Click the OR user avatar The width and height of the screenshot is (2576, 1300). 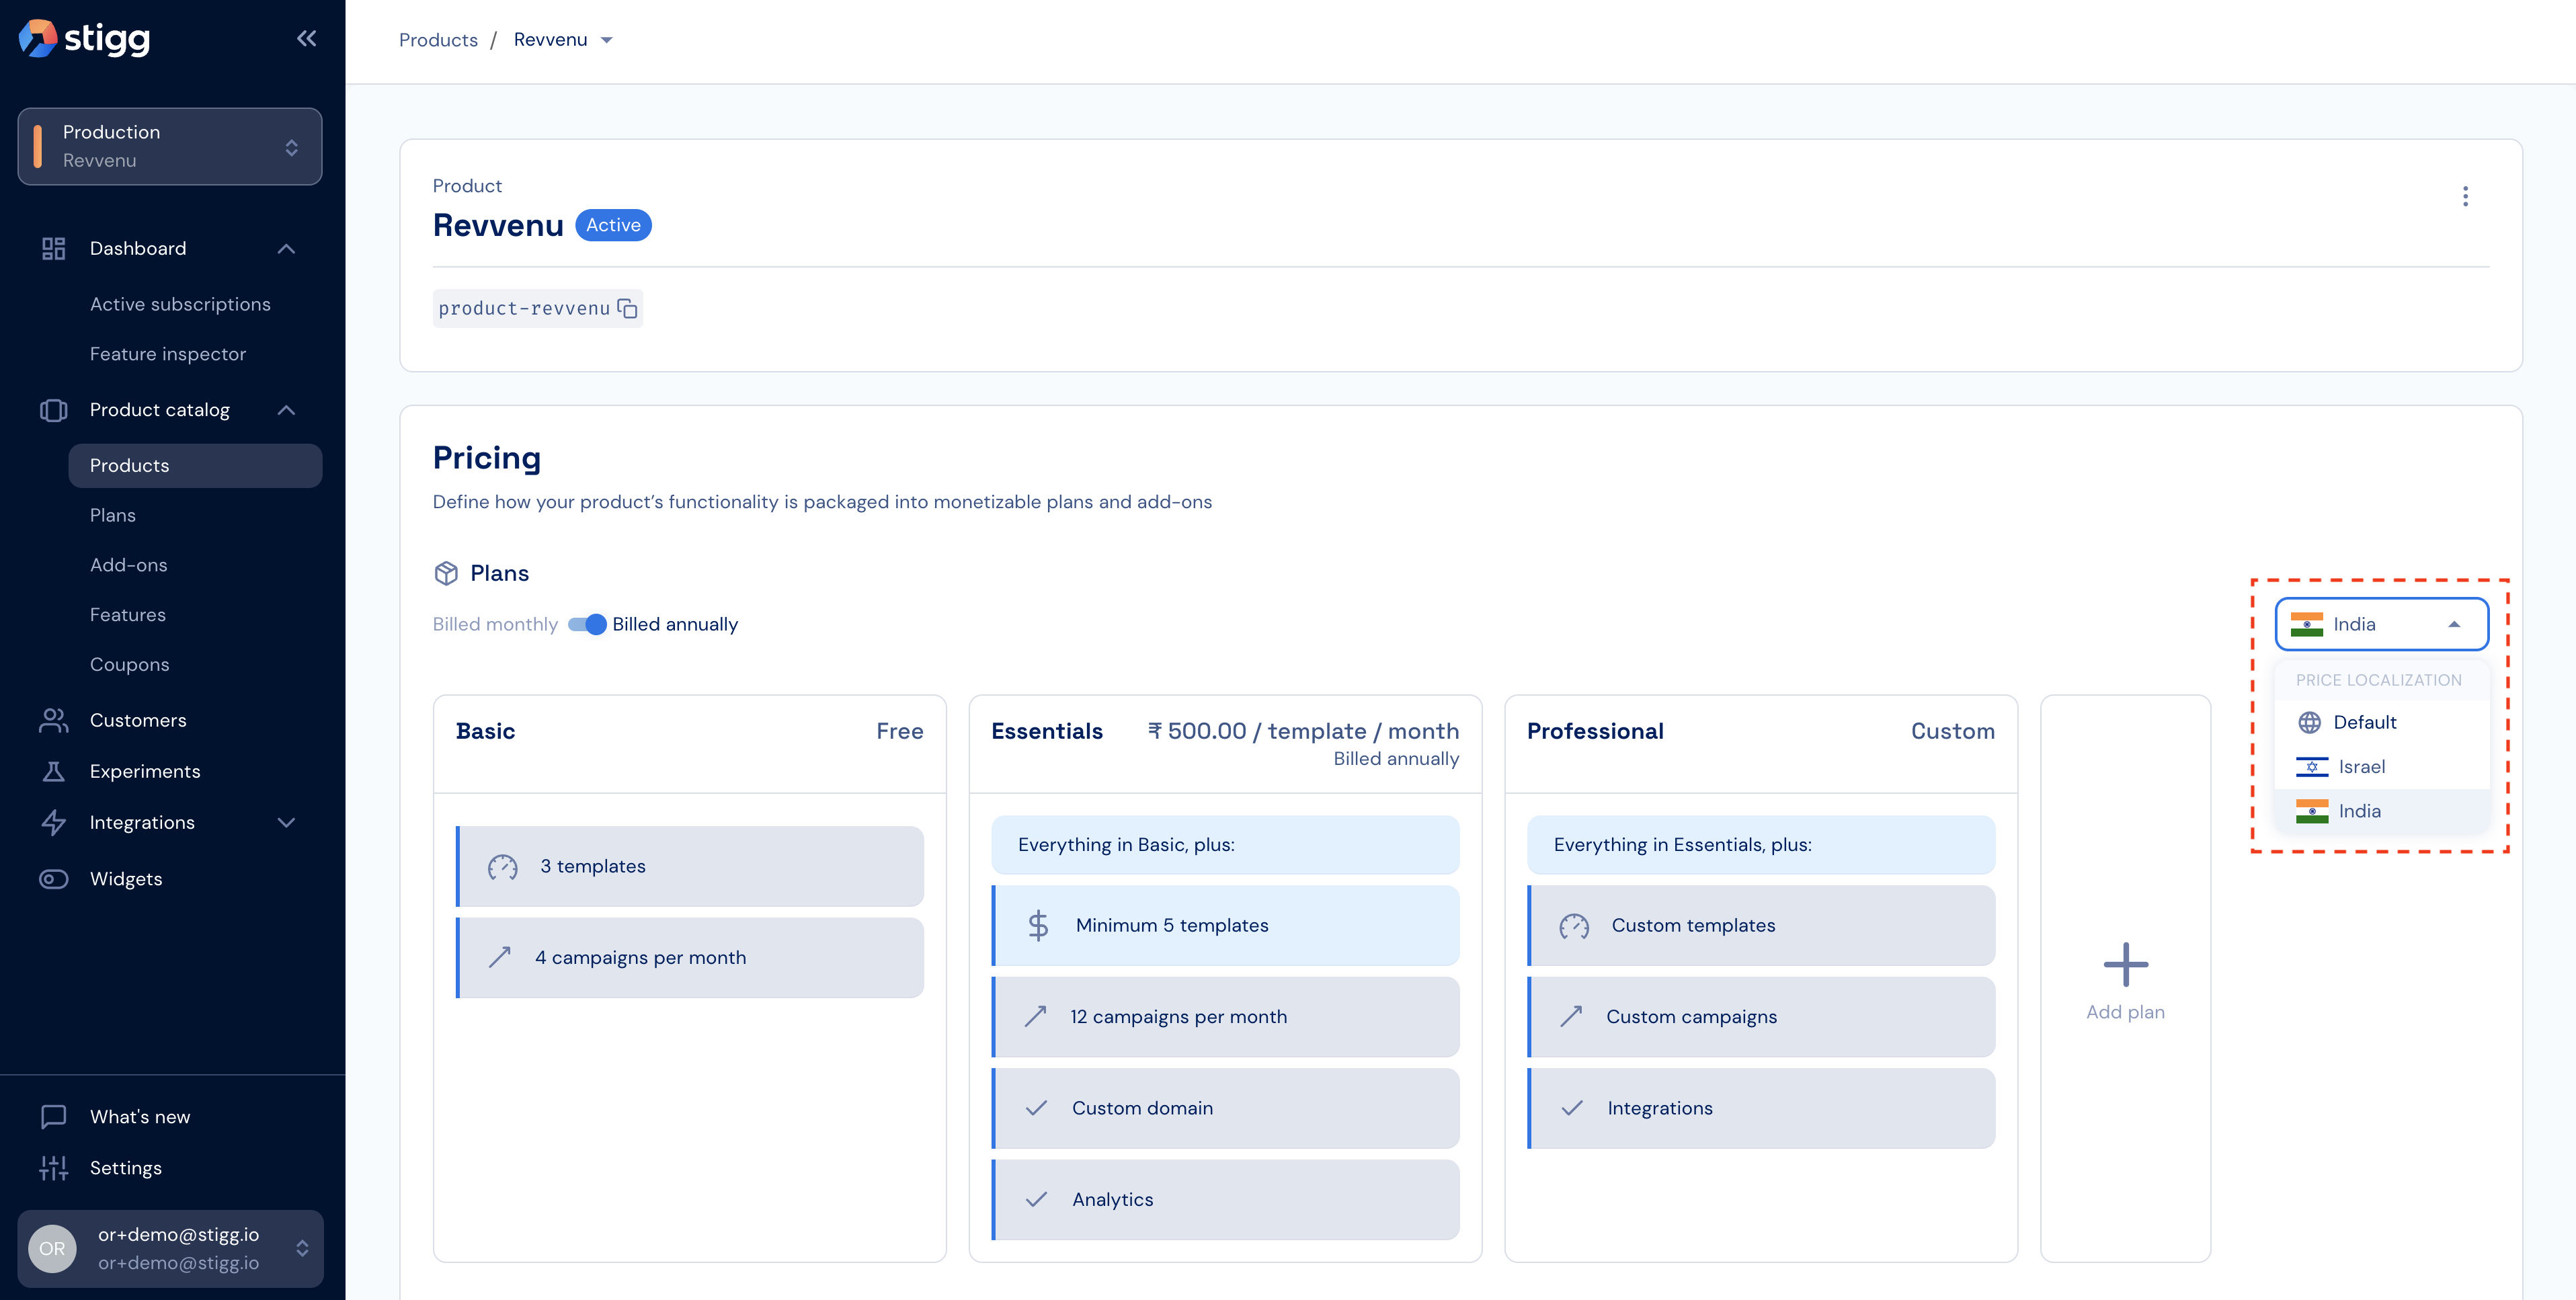[x=52, y=1248]
